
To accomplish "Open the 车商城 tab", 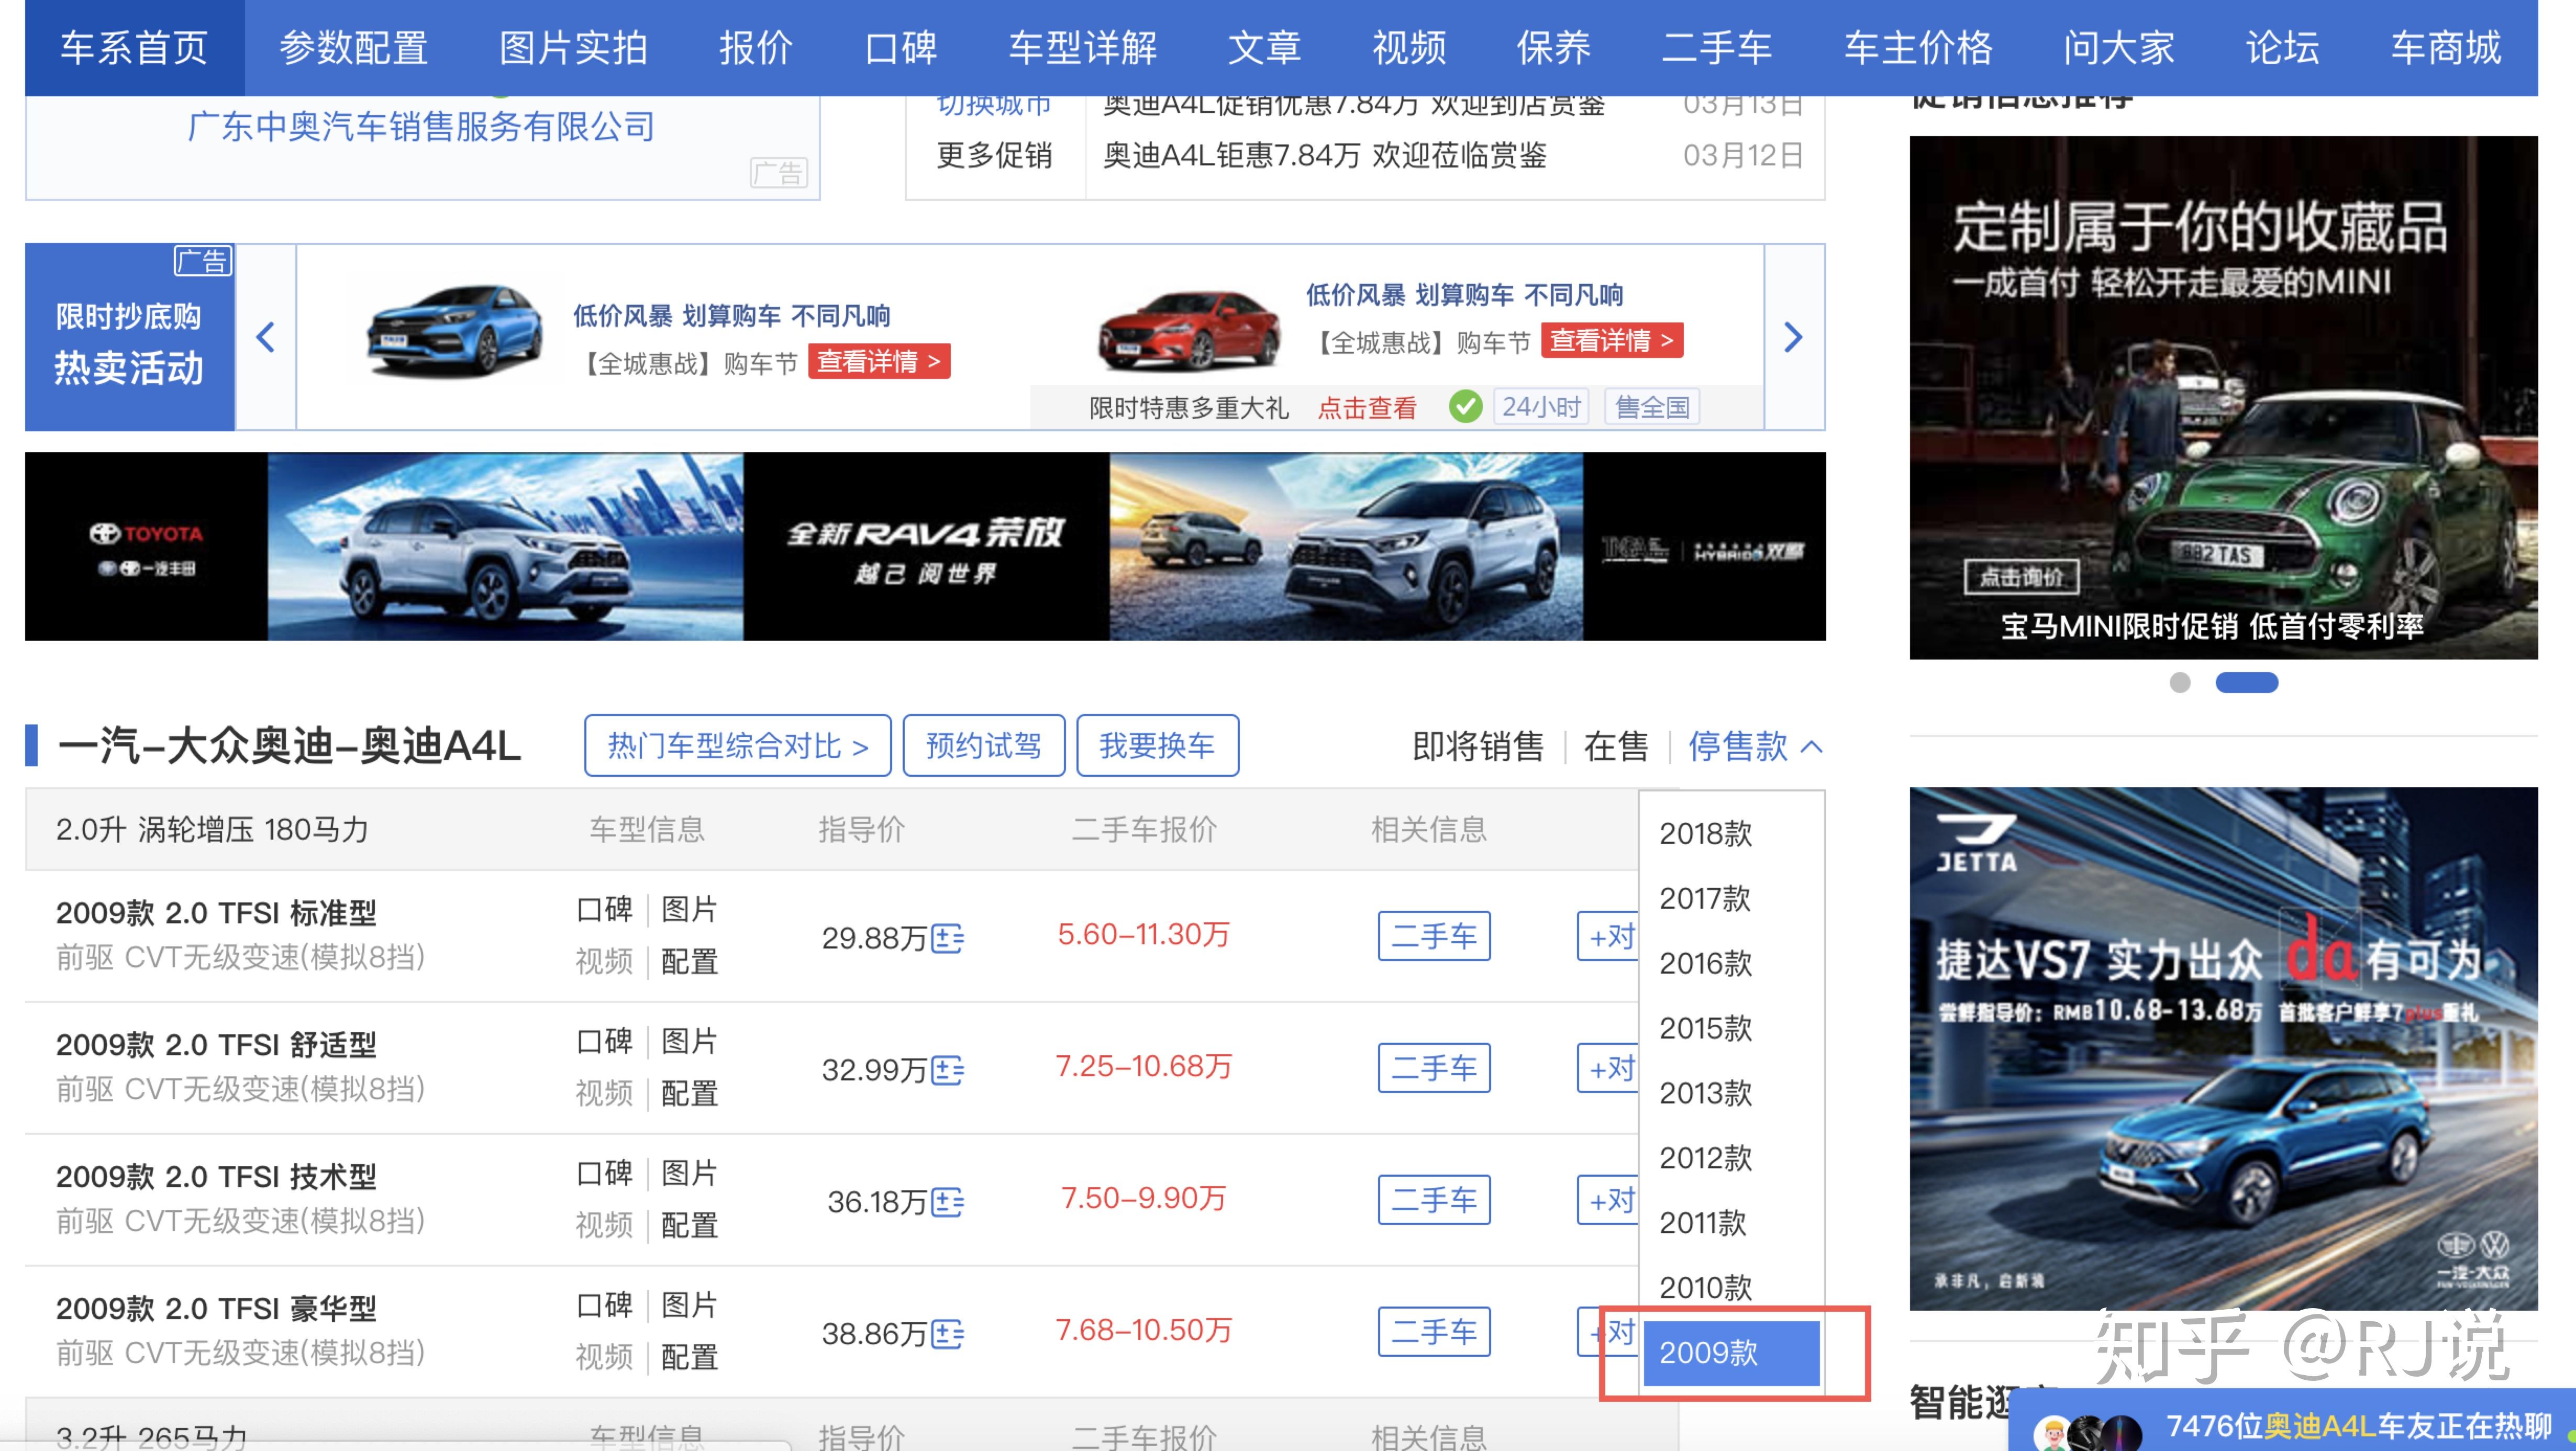I will 2445,47.
